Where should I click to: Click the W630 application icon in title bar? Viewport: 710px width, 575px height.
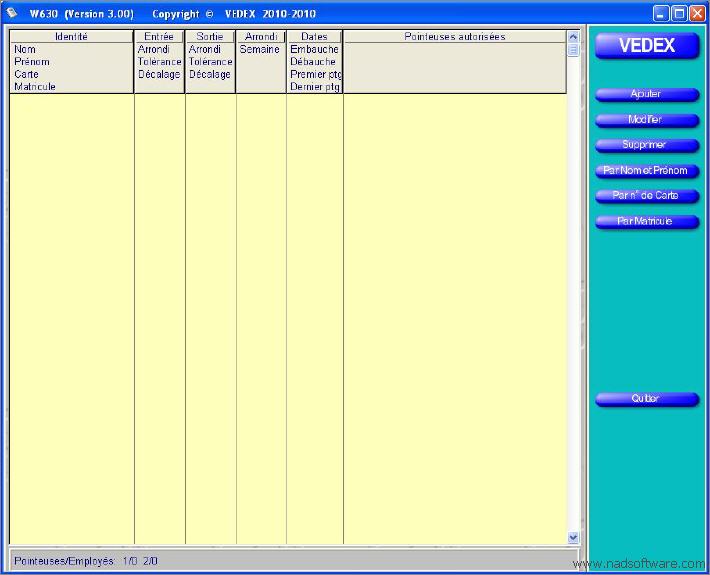12,13
